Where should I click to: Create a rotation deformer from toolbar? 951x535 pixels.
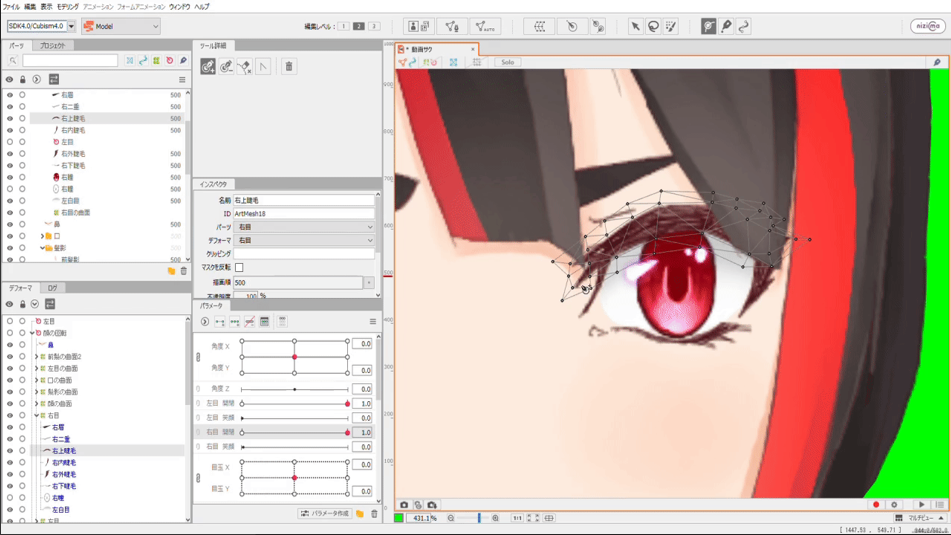[x=572, y=26]
